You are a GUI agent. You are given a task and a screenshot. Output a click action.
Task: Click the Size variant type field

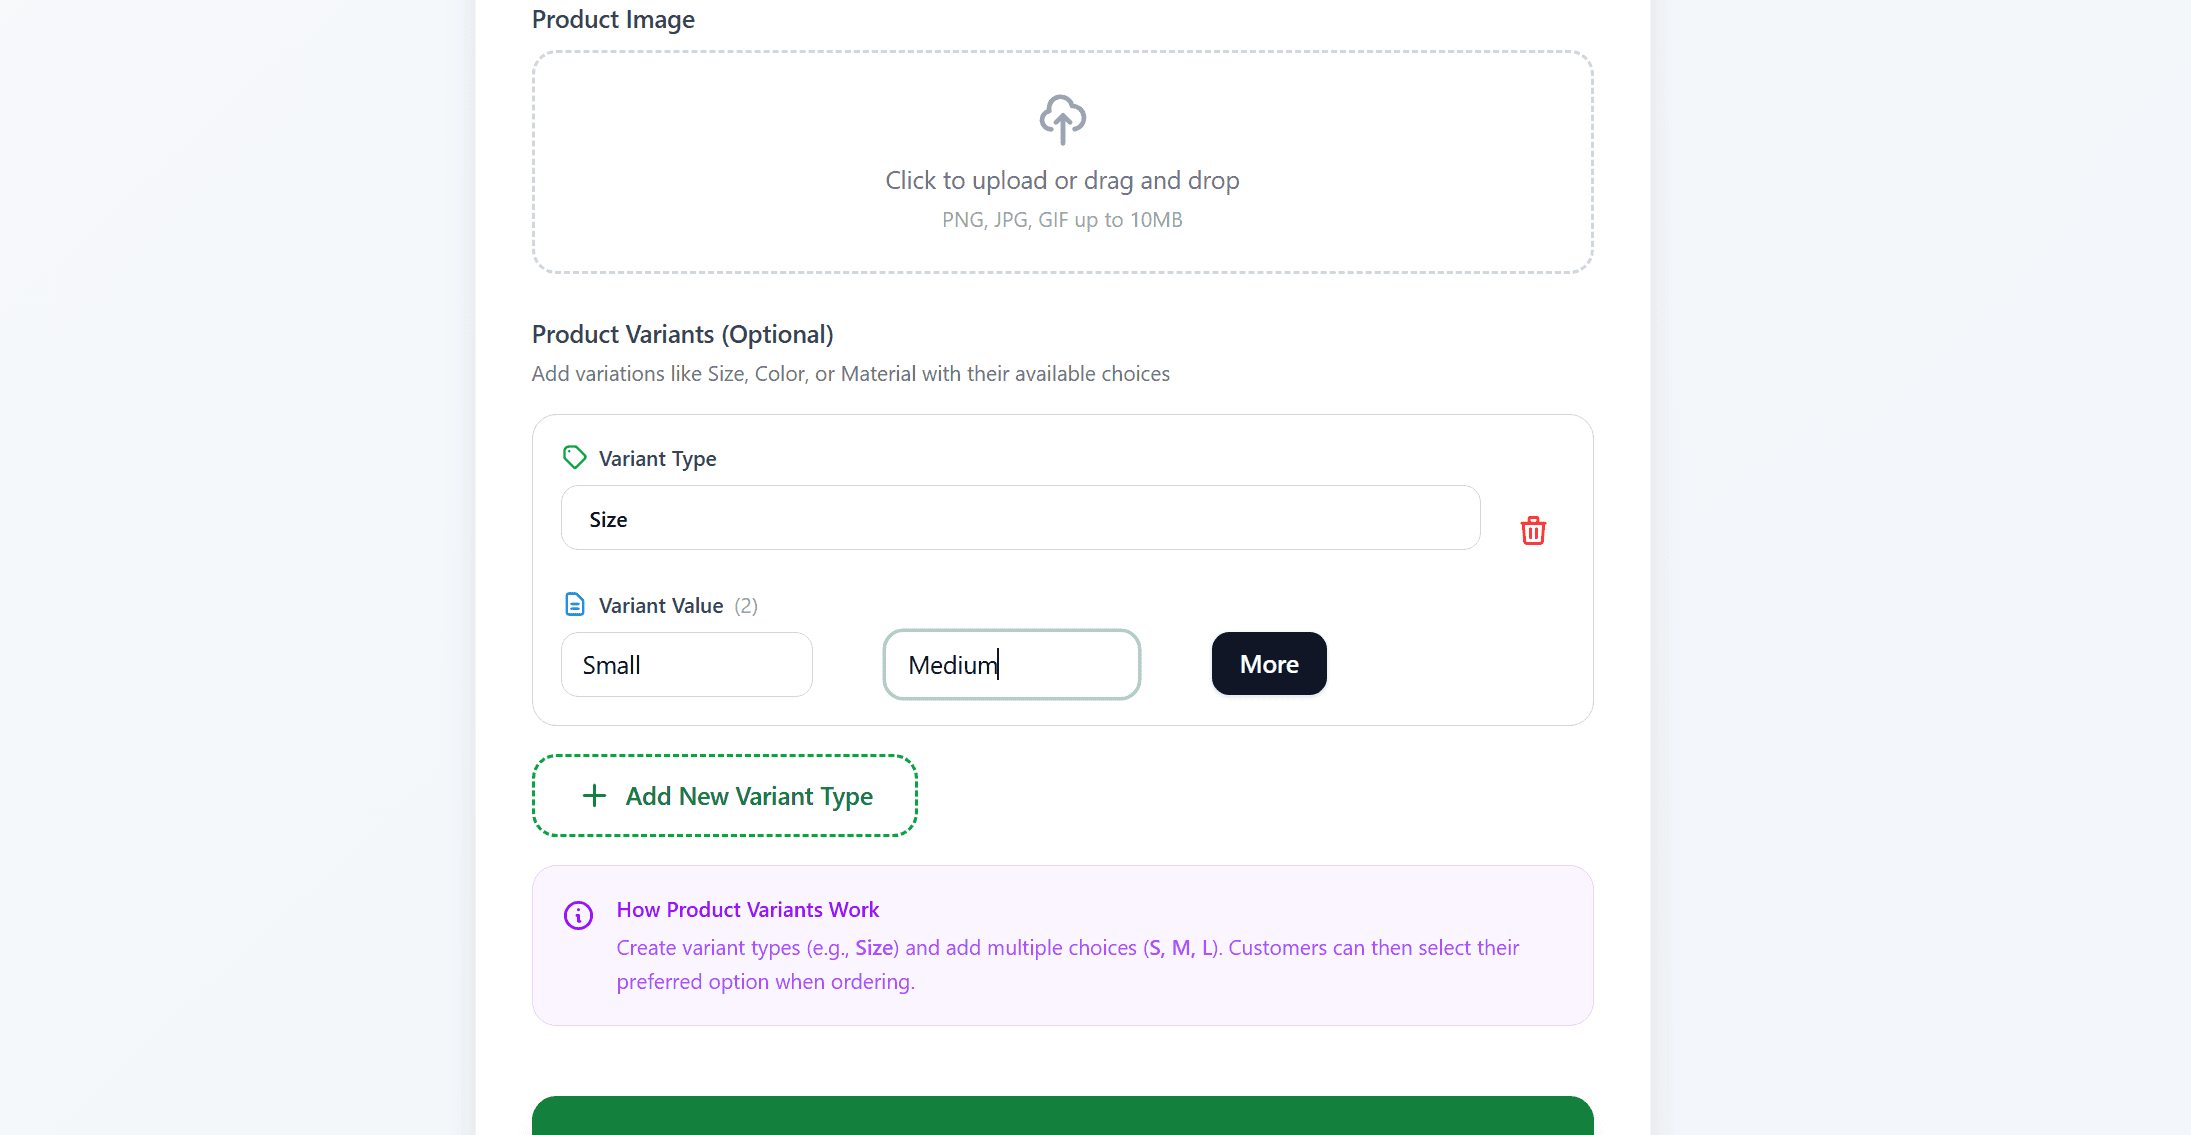click(x=1019, y=518)
